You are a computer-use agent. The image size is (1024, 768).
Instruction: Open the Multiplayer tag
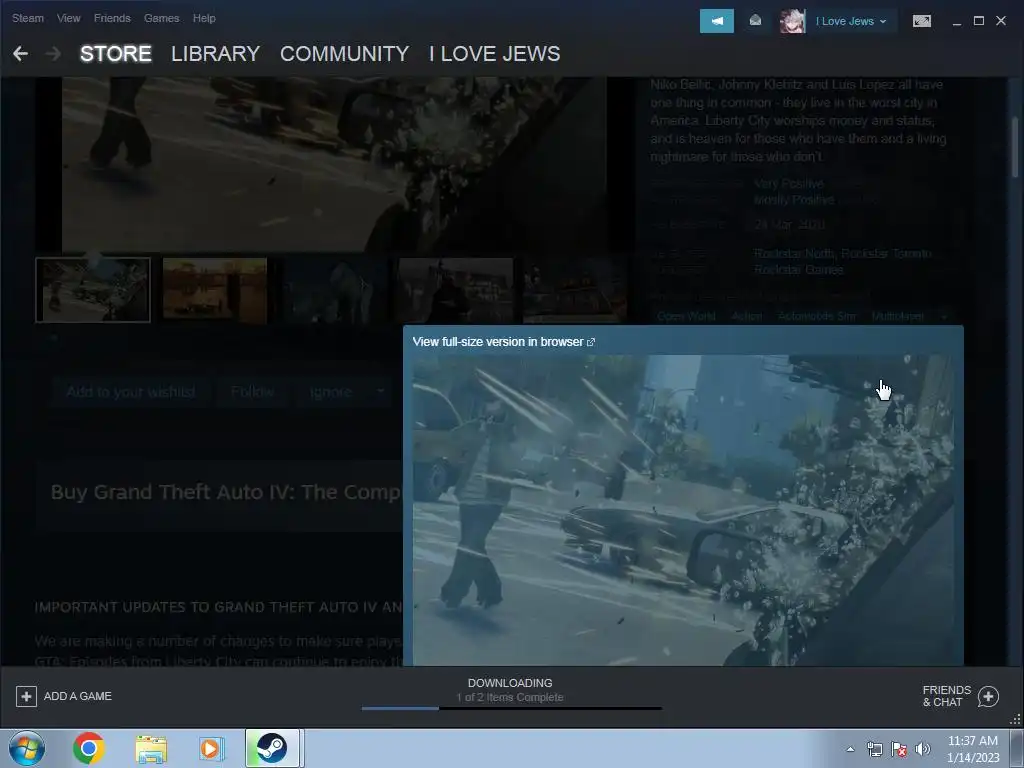pyautogui.click(x=898, y=316)
